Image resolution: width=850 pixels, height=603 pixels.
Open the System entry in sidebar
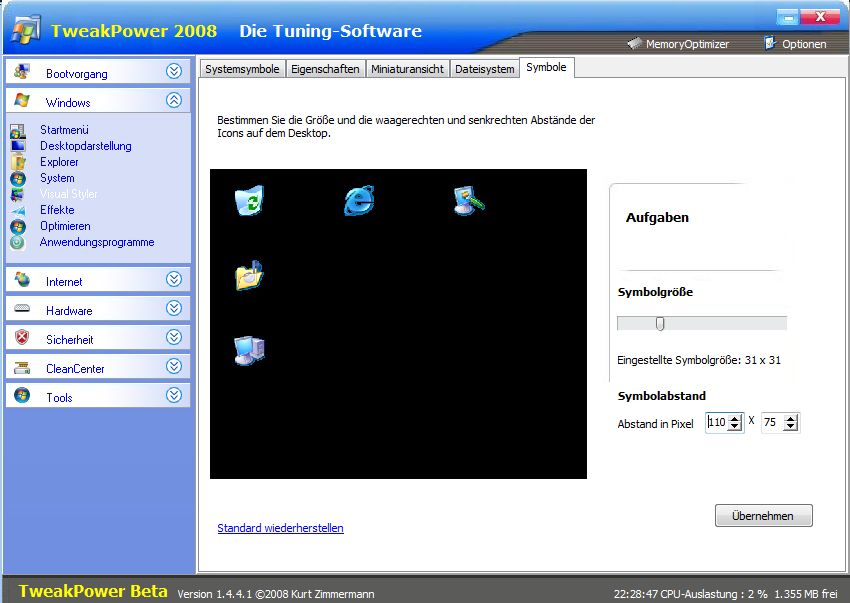57,178
